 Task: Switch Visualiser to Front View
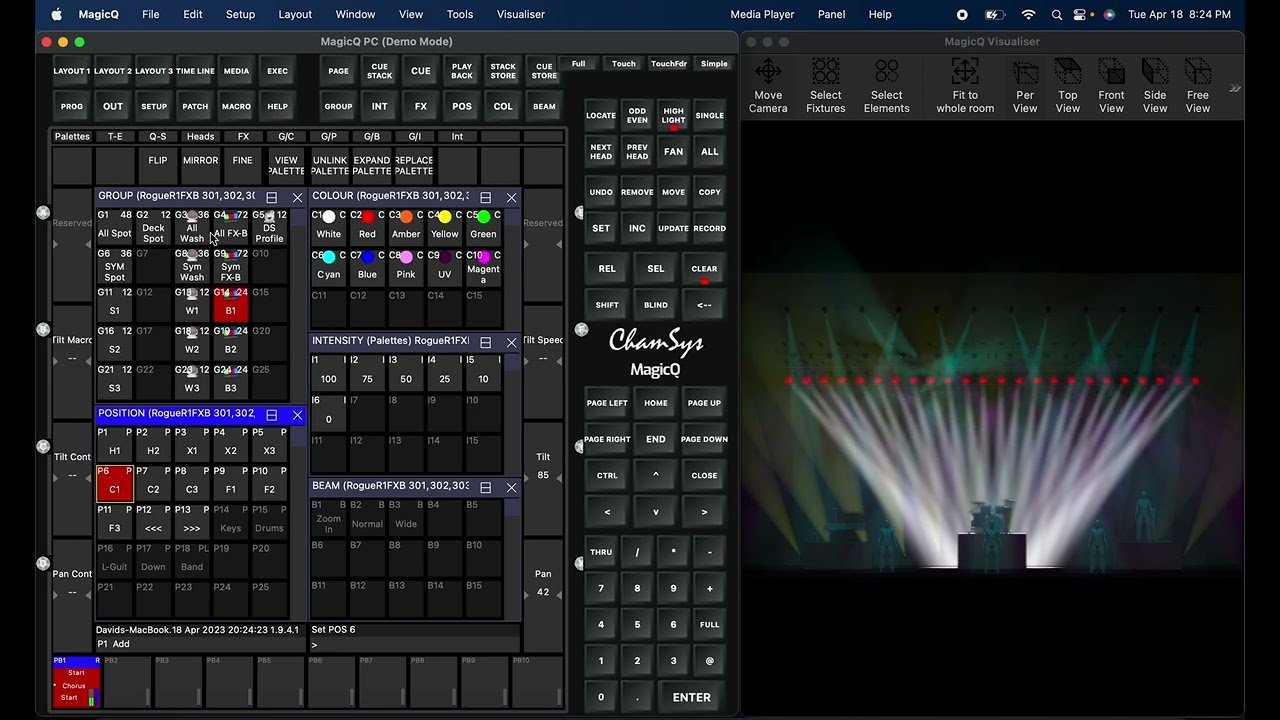[1111, 86]
